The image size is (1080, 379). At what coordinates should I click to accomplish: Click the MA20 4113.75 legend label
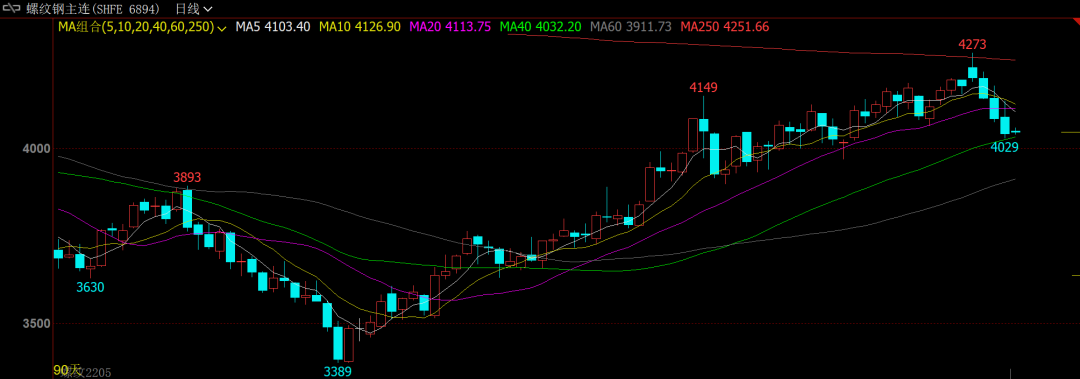point(450,27)
